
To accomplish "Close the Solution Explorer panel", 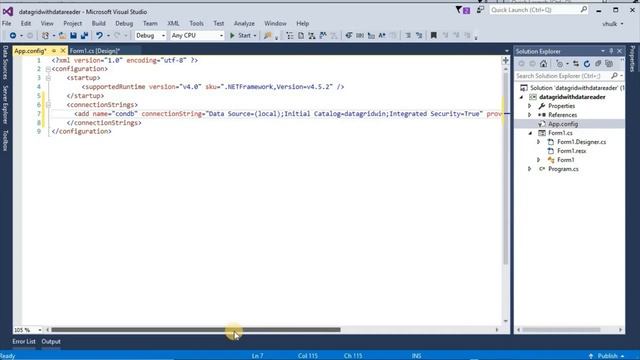I will 620,51.
